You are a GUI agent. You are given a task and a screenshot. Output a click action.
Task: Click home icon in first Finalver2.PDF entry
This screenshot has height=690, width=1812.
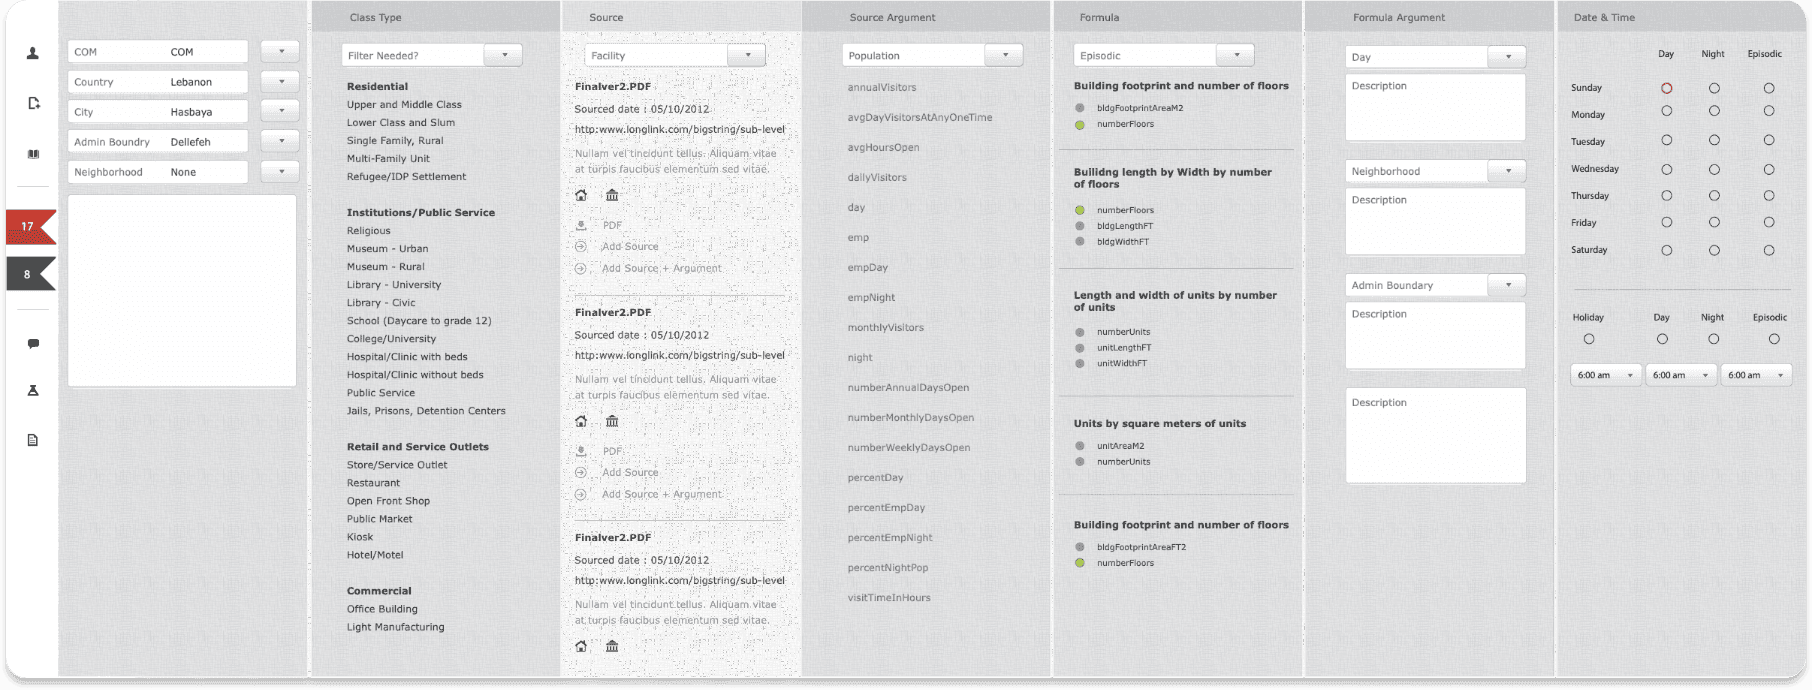pyautogui.click(x=581, y=195)
